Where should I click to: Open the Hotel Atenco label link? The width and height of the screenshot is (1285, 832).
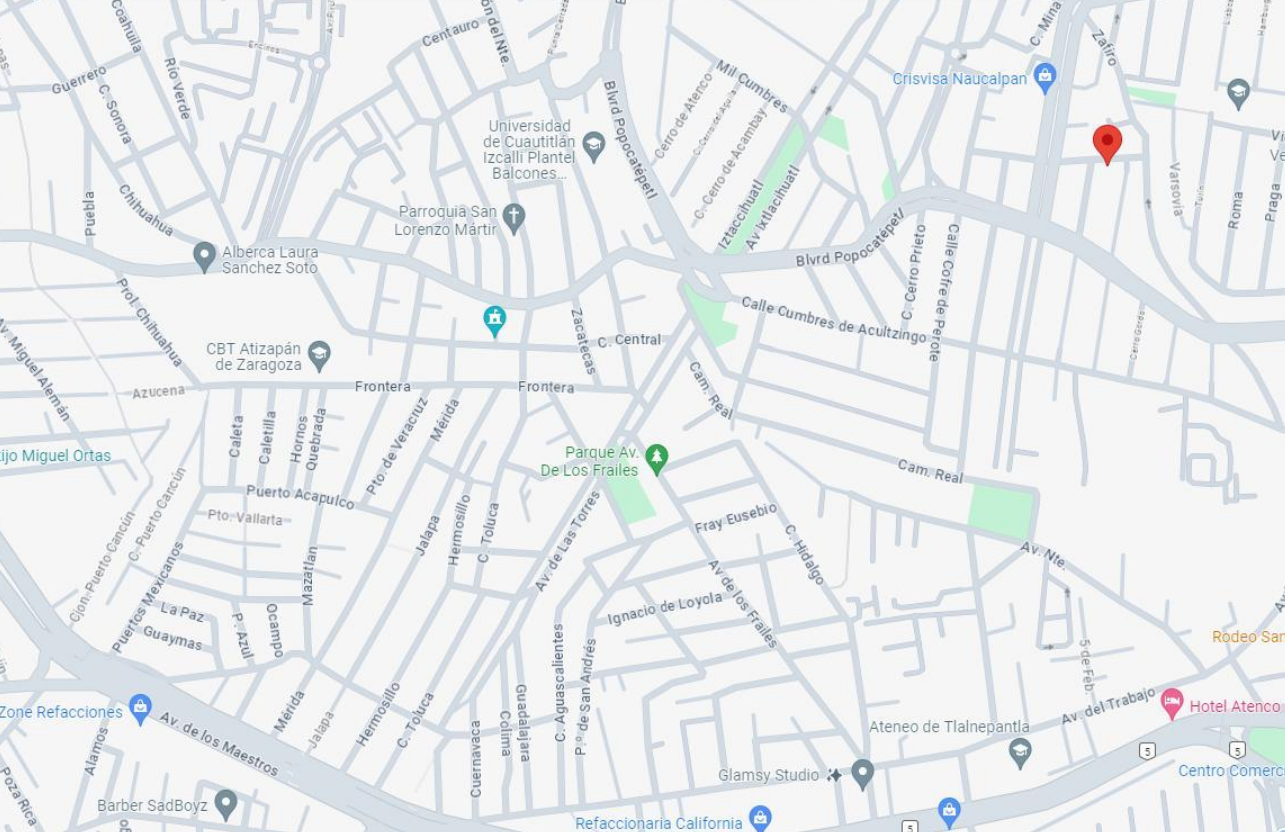(x=1235, y=706)
